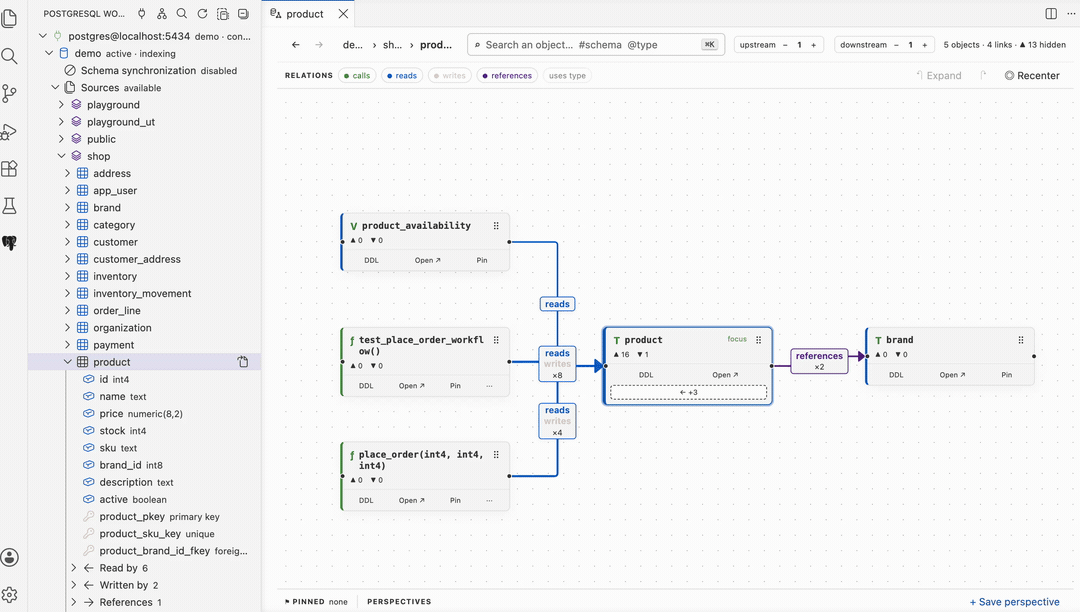Click the search magnifier in sidebar header
This screenshot has height=612, width=1080.
point(182,14)
